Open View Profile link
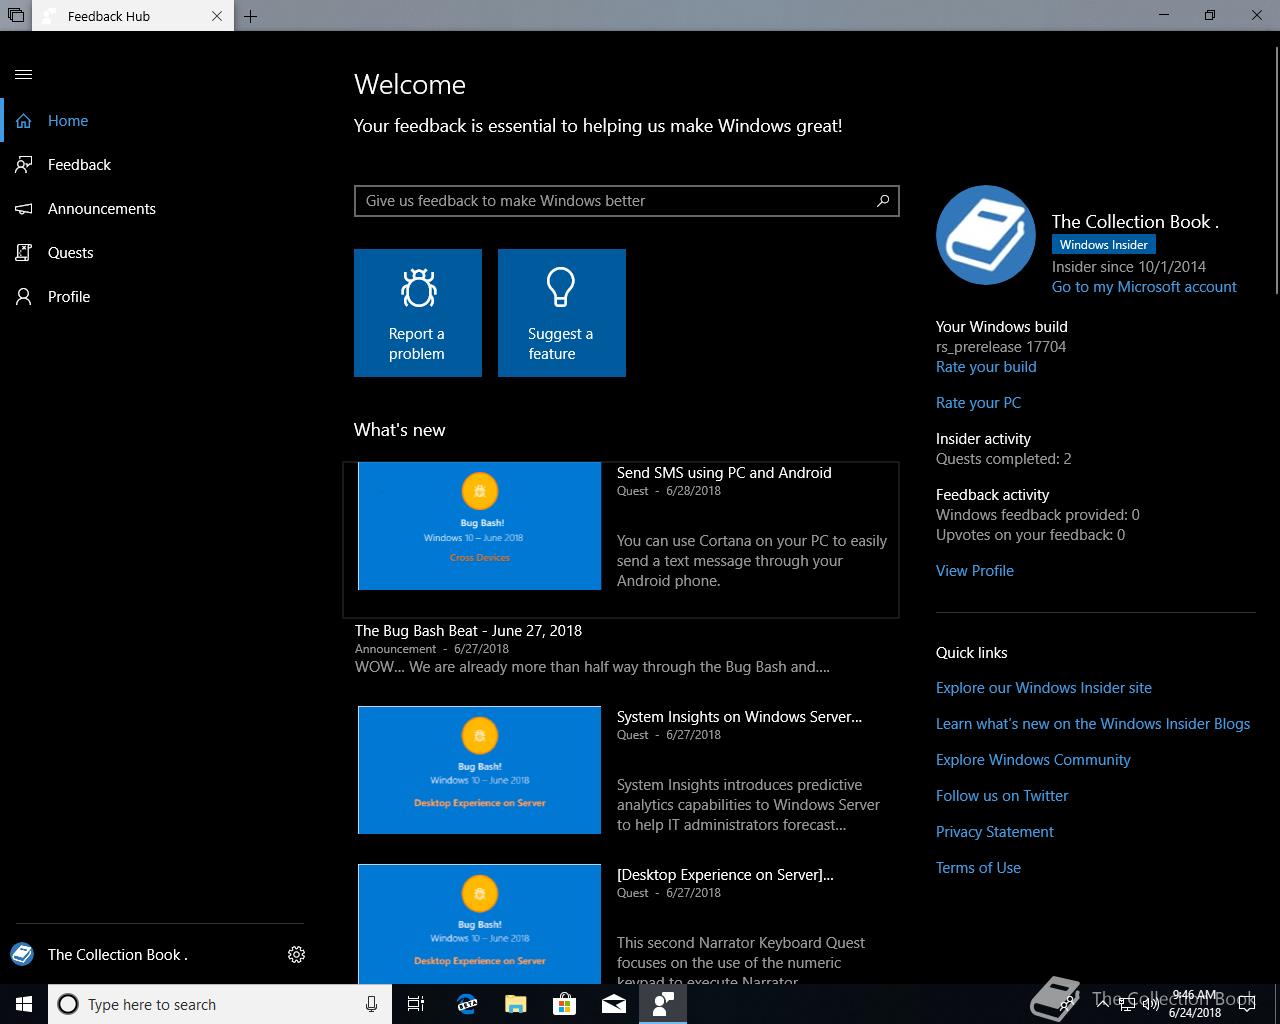Image resolution: width=1280 pixels, height=1024 pixels. coord(975,571)
